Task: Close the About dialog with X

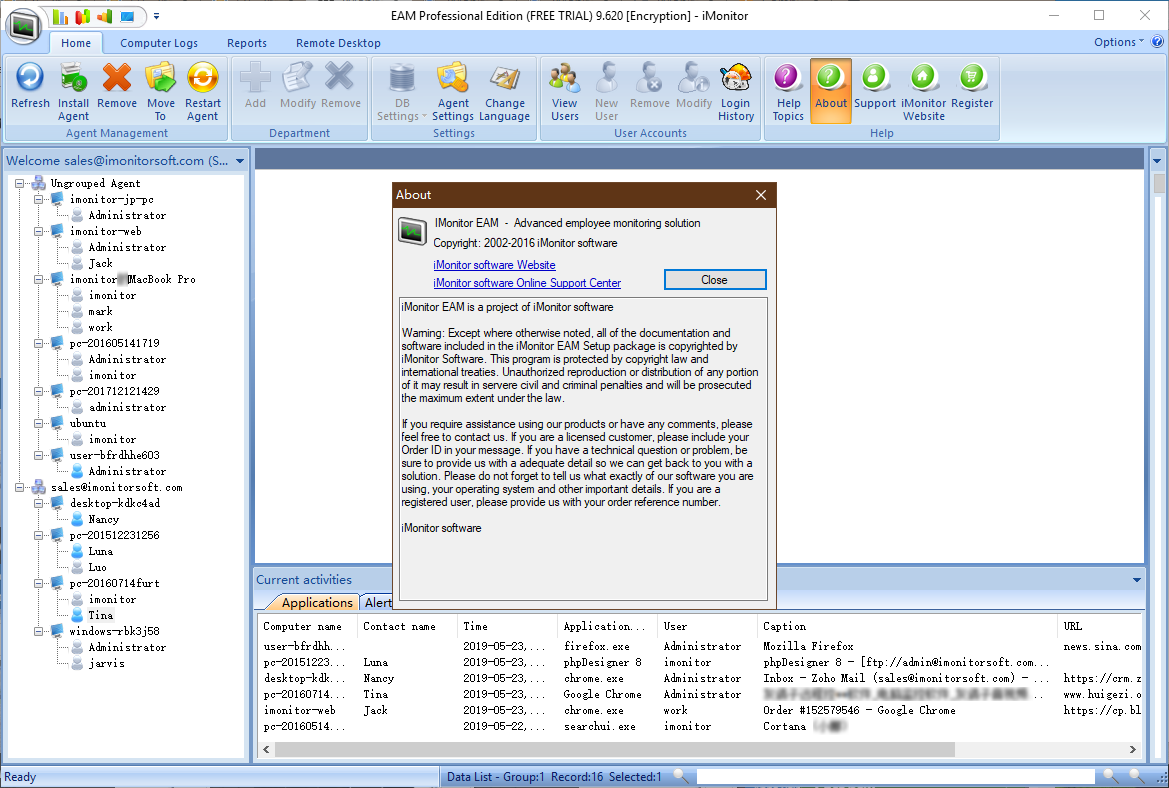Action: (x=760, y=195)
